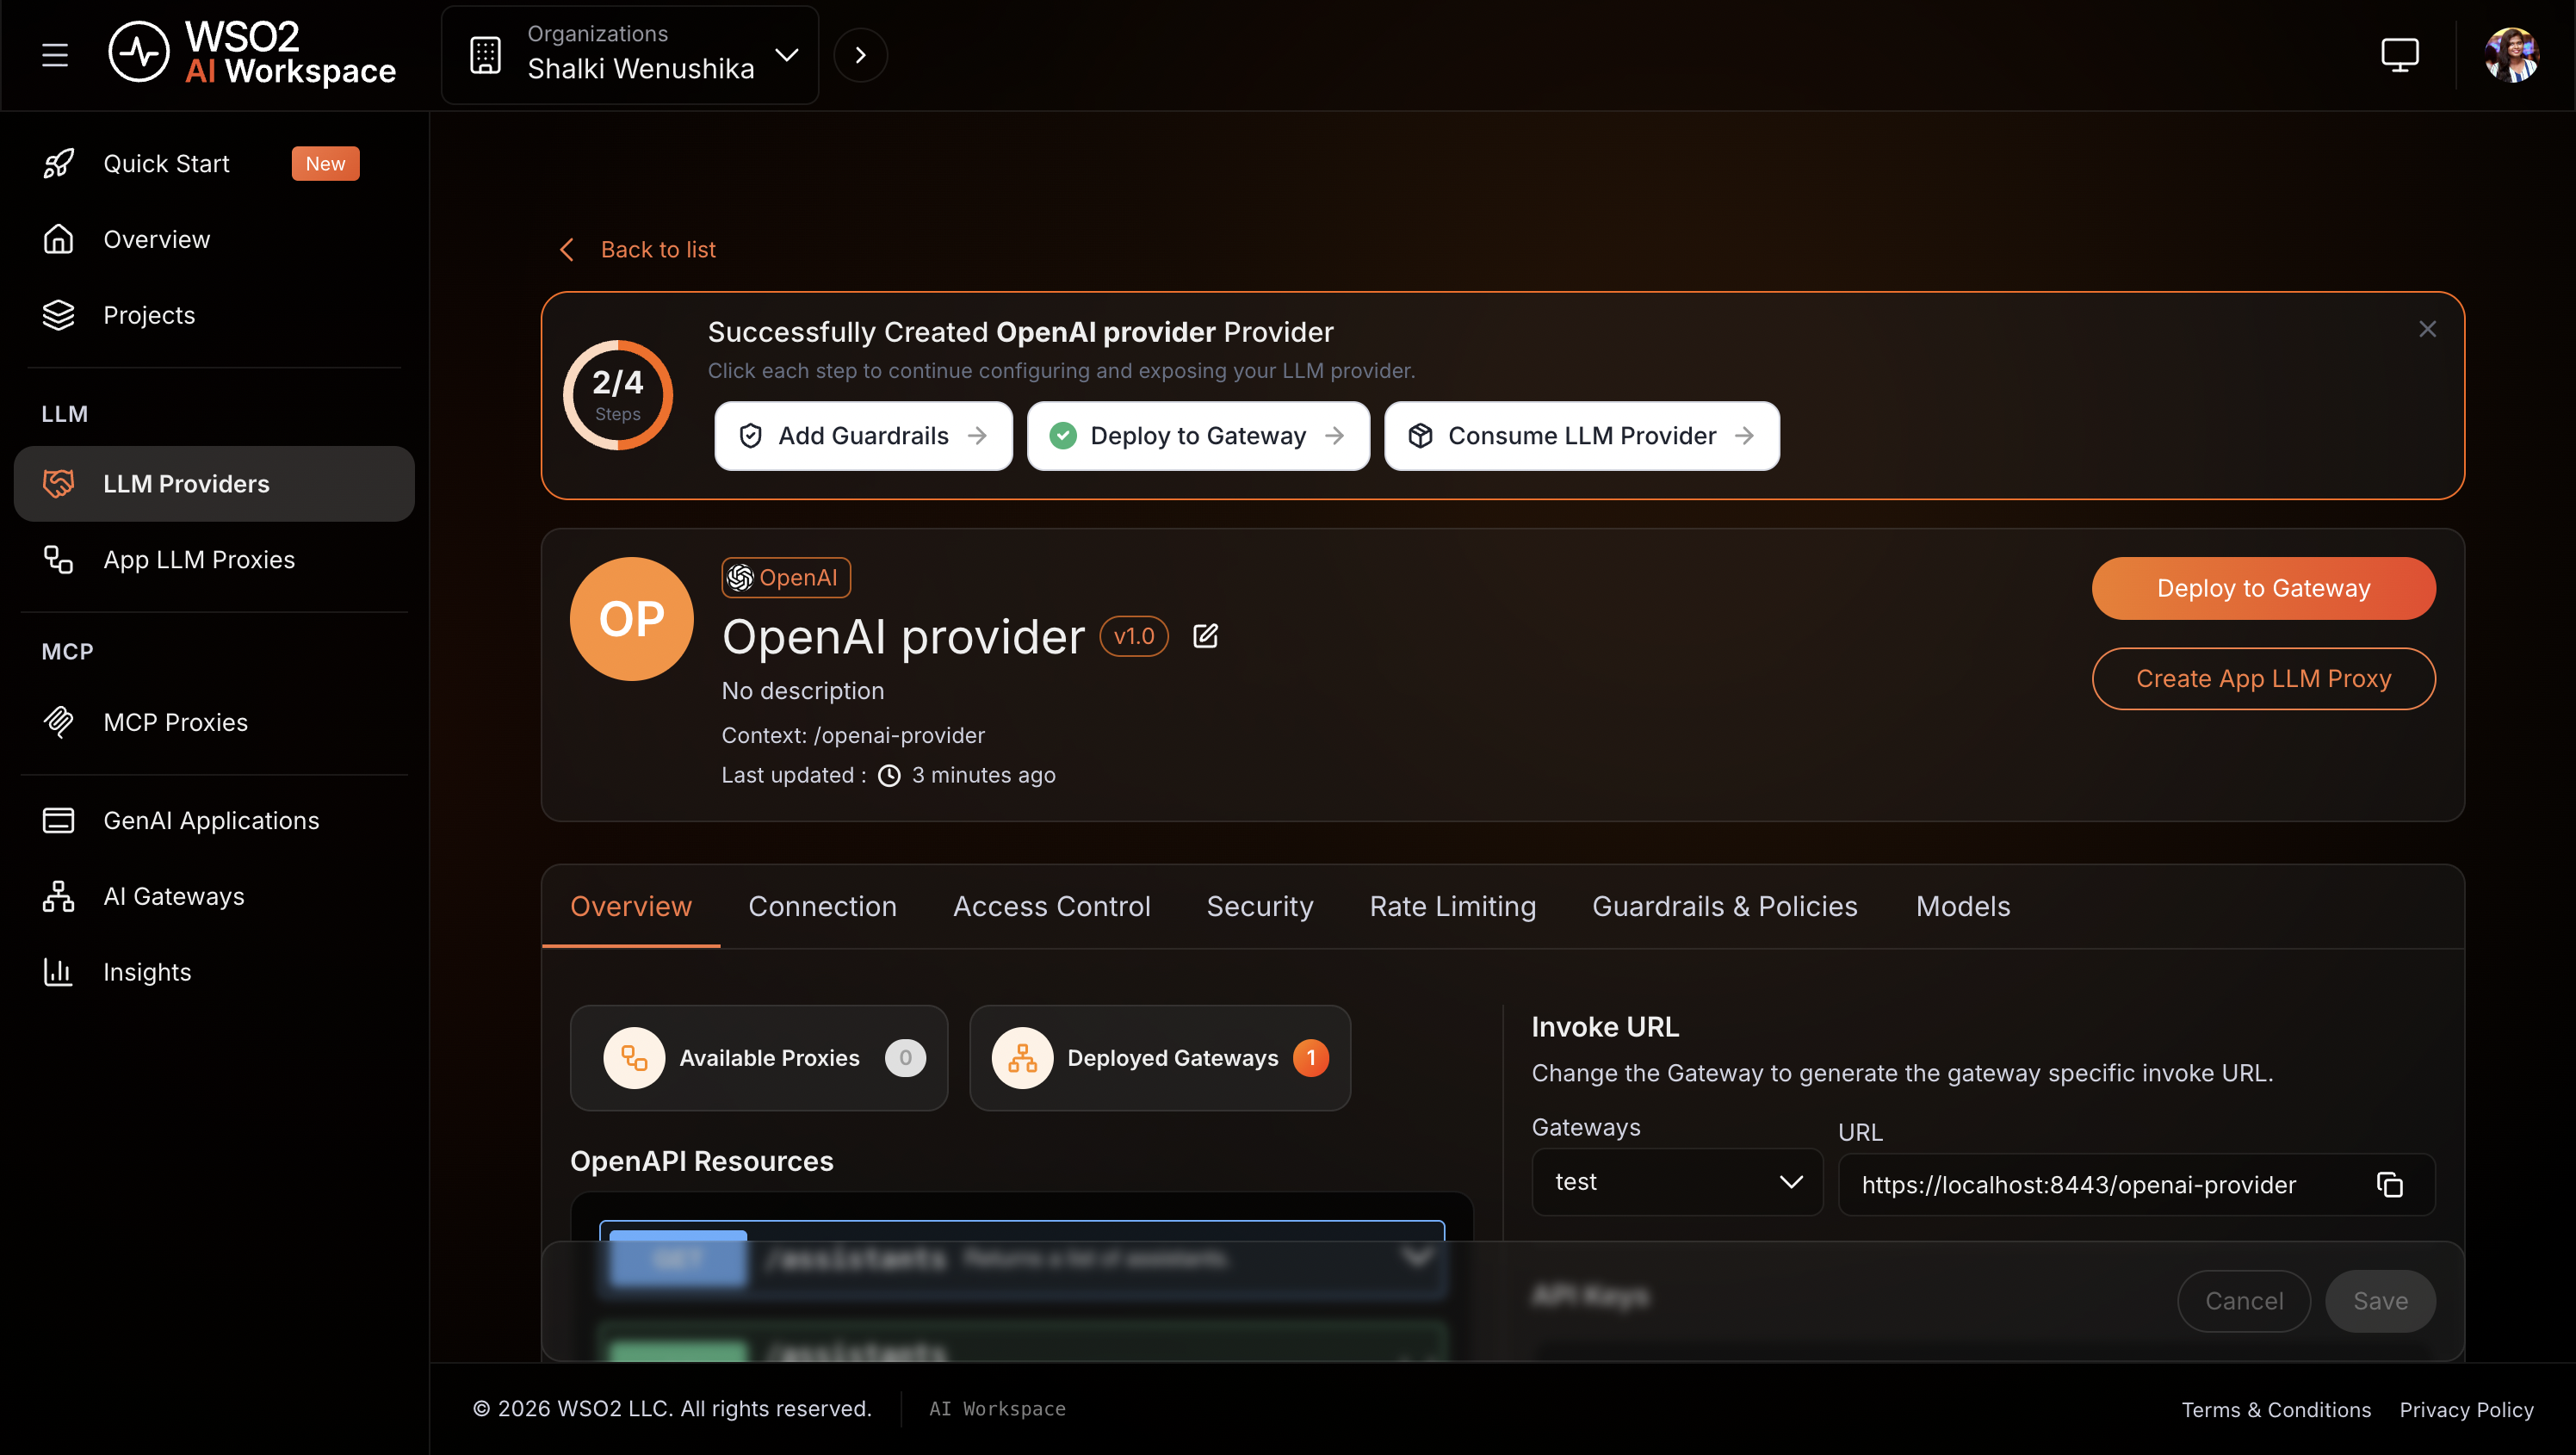This screenshot has height=1455, width=2576.
Task: Click the Deployed Gateways network icon
Action: 1022,1058
